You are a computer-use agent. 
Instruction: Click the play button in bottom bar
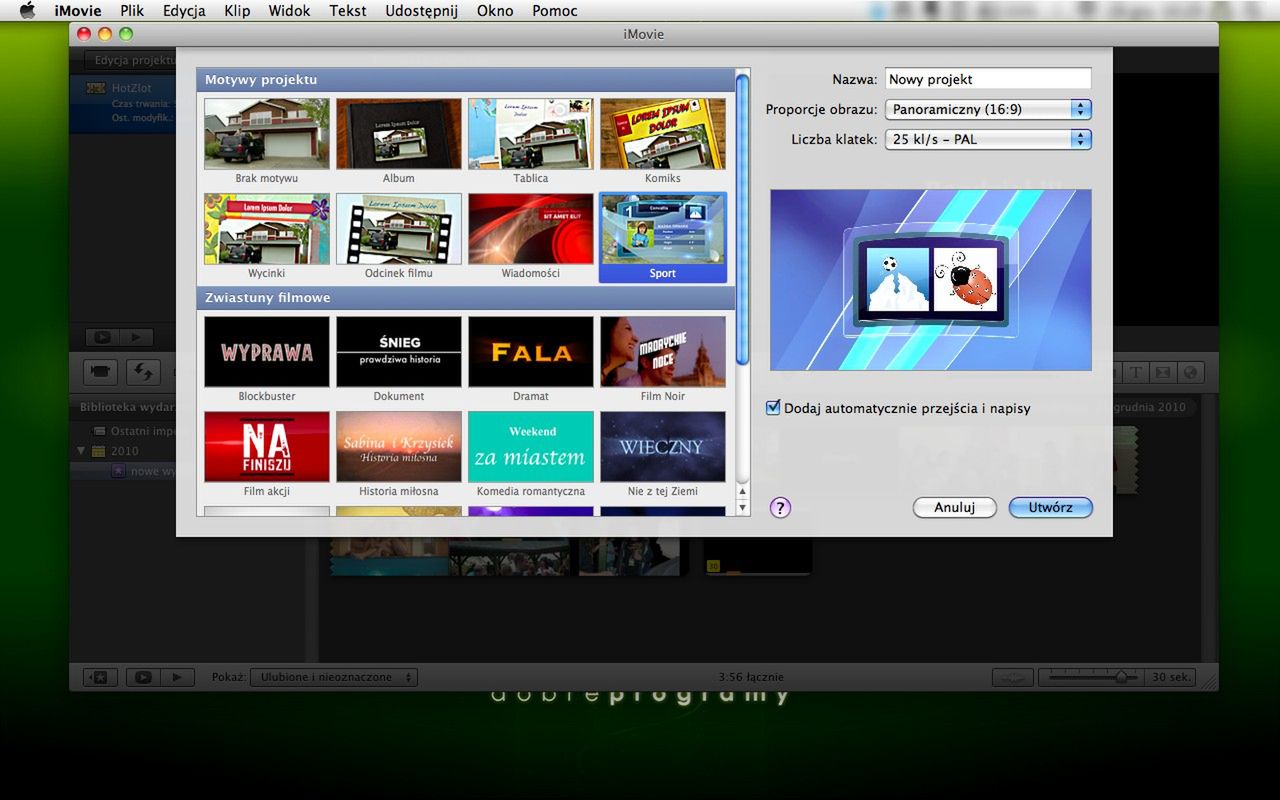[177, 677]
